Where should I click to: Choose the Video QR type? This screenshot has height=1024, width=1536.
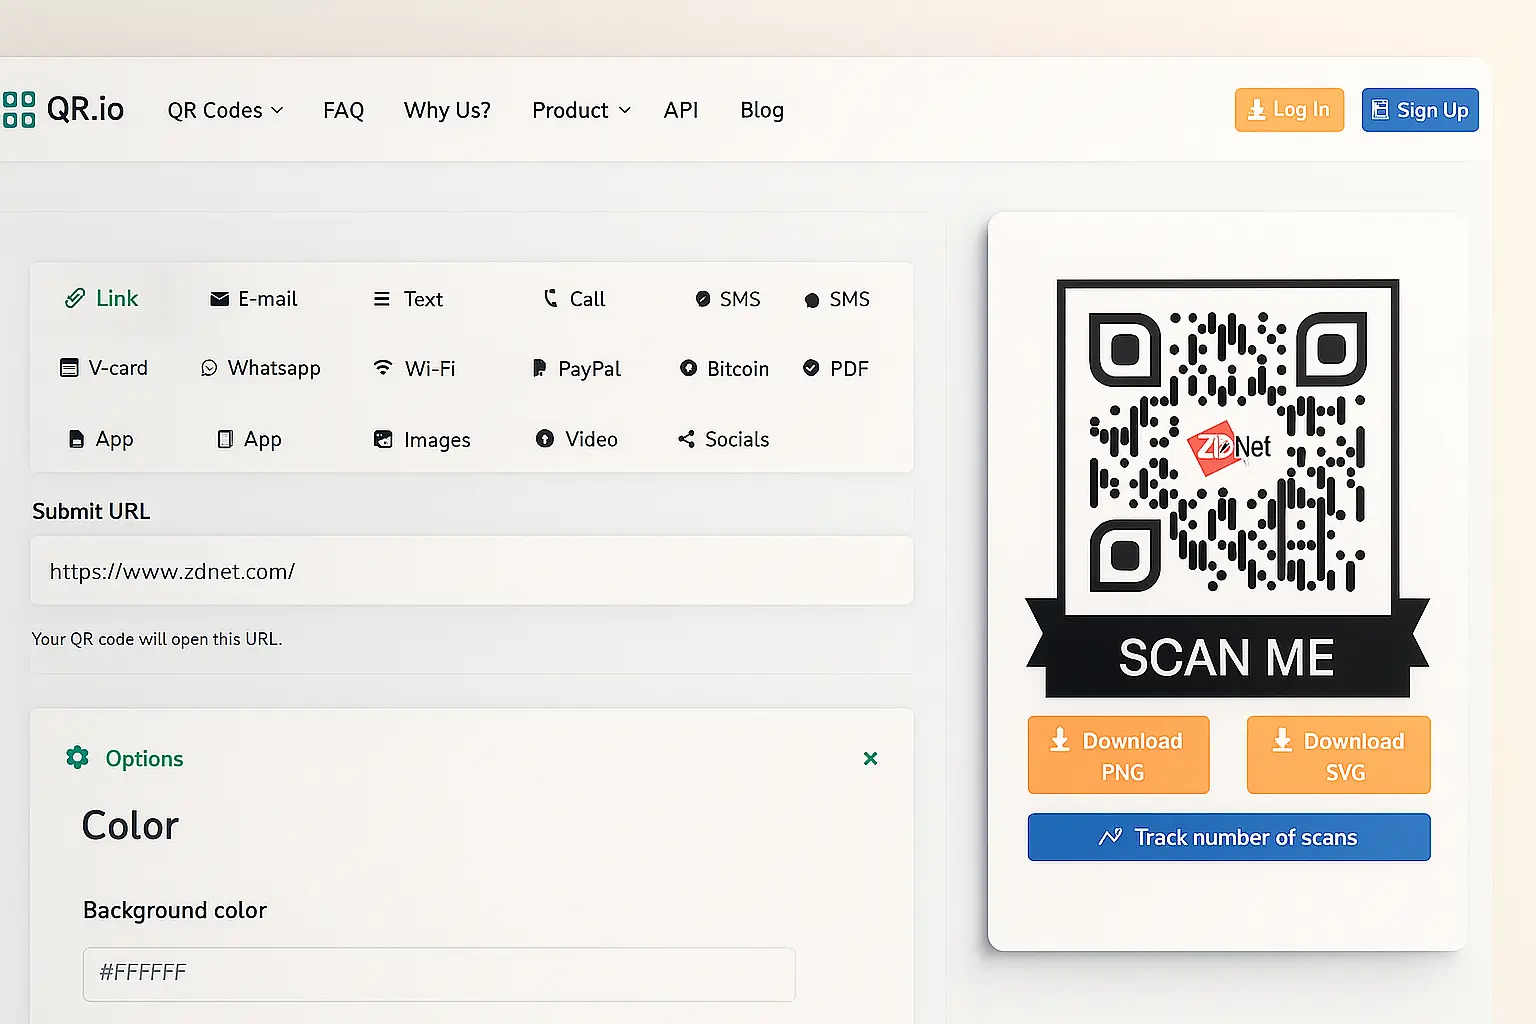pyautogui.click(x=577, y=439)
